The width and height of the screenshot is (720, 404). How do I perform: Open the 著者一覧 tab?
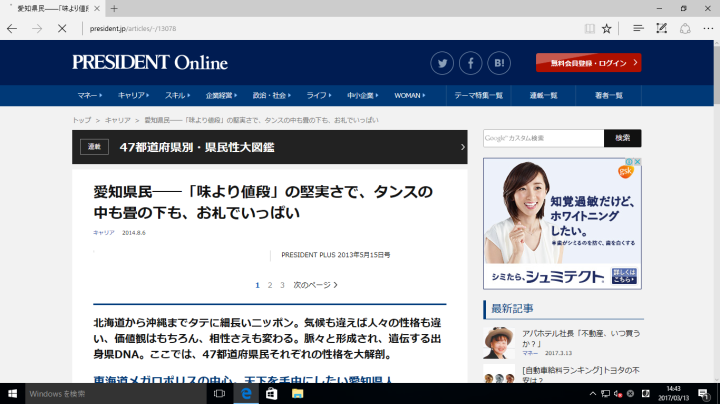[608, 95]
